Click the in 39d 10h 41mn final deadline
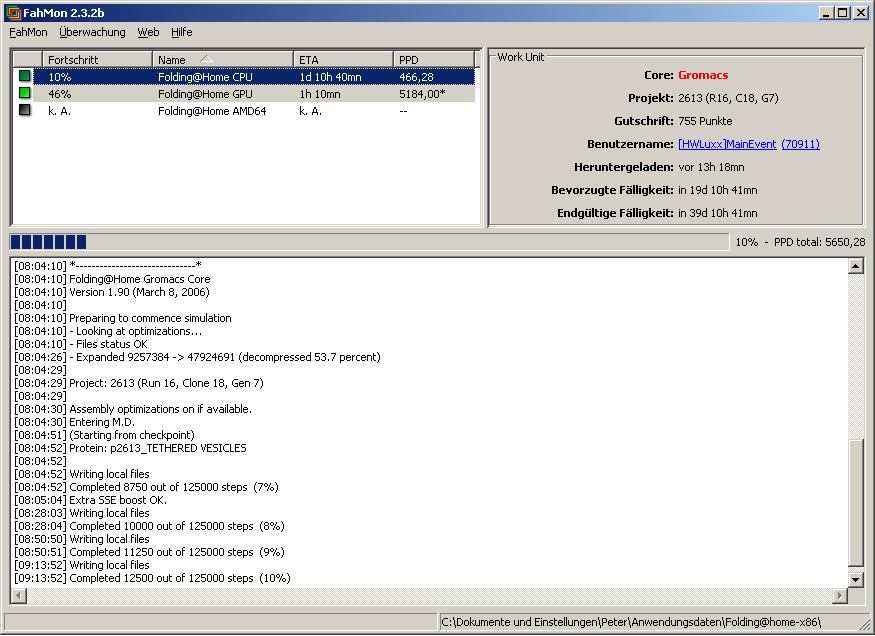 coord(718,213)
